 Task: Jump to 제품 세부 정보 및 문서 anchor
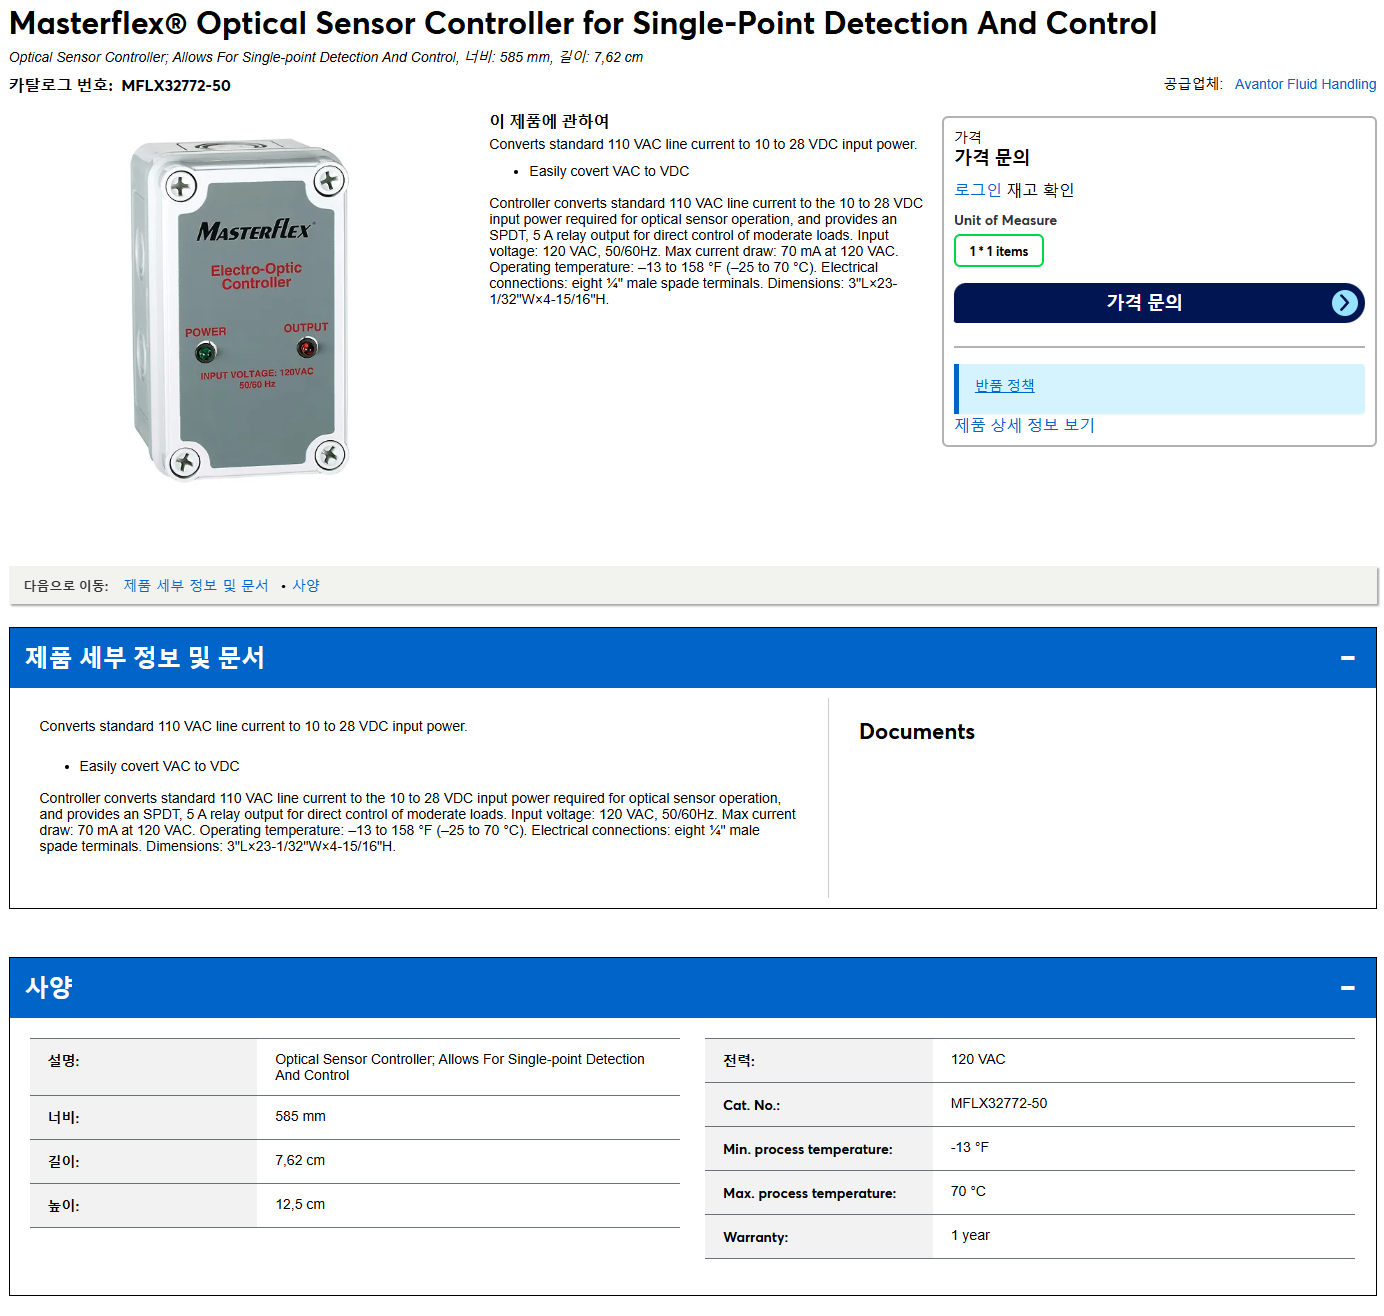(x=196, y=585)
